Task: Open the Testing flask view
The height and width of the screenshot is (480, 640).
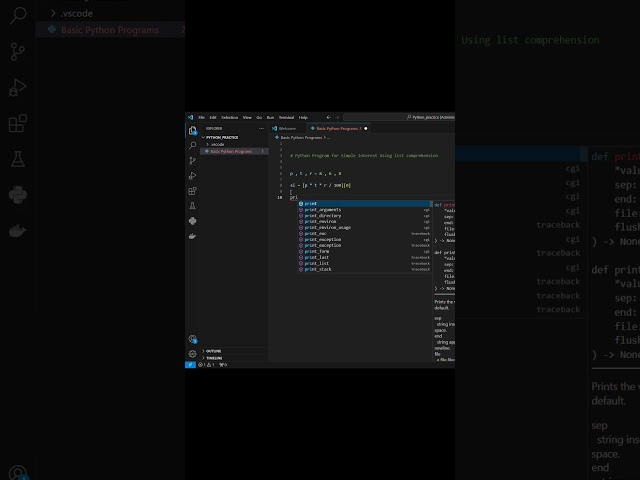Action: point(192,206)
